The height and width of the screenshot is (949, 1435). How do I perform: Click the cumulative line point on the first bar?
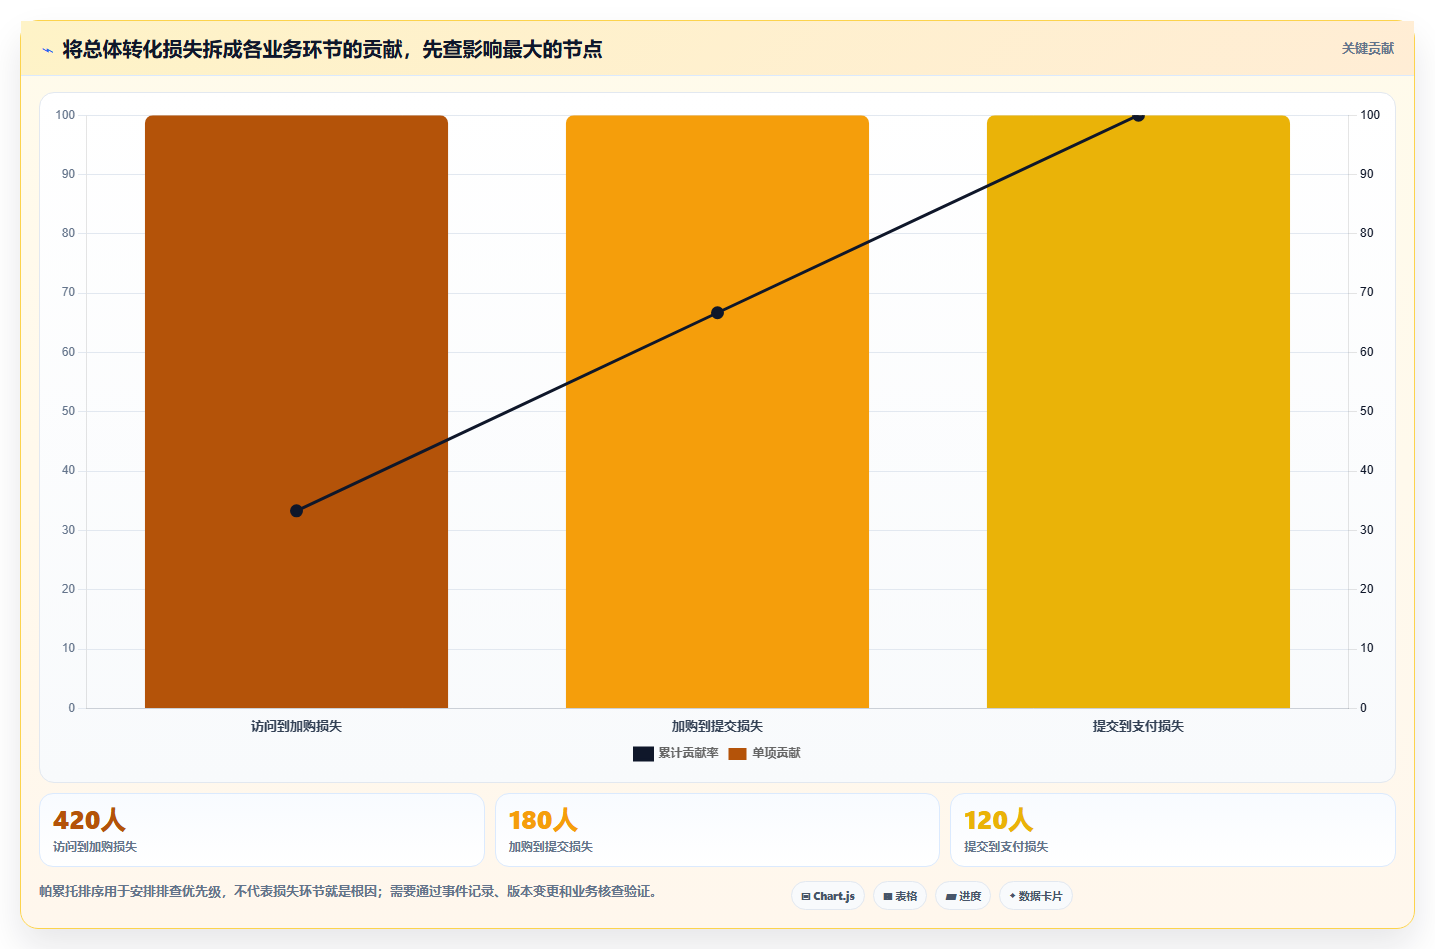coord(296,511)
